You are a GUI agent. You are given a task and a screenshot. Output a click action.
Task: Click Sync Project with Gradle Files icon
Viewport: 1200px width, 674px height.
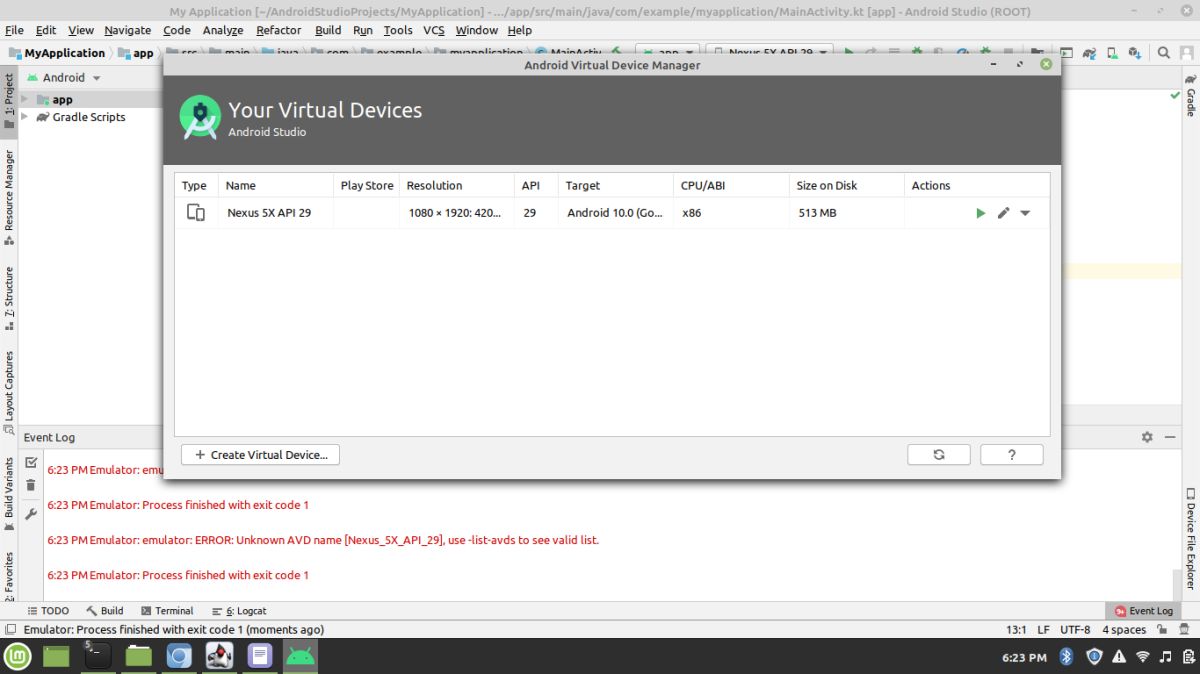point(1090,53)
